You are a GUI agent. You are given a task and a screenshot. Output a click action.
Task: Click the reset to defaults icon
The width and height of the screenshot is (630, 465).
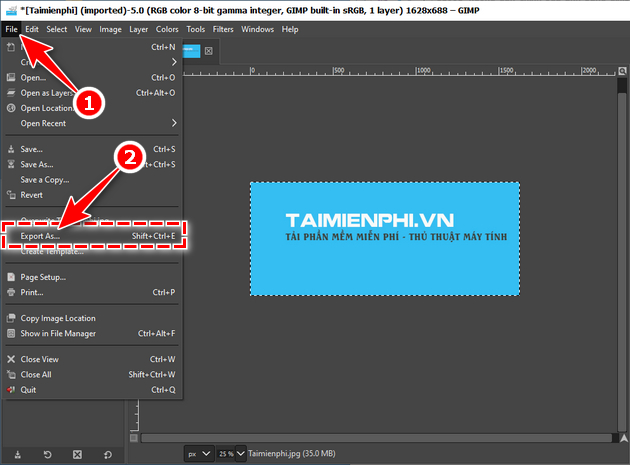[x=108, y=455]
